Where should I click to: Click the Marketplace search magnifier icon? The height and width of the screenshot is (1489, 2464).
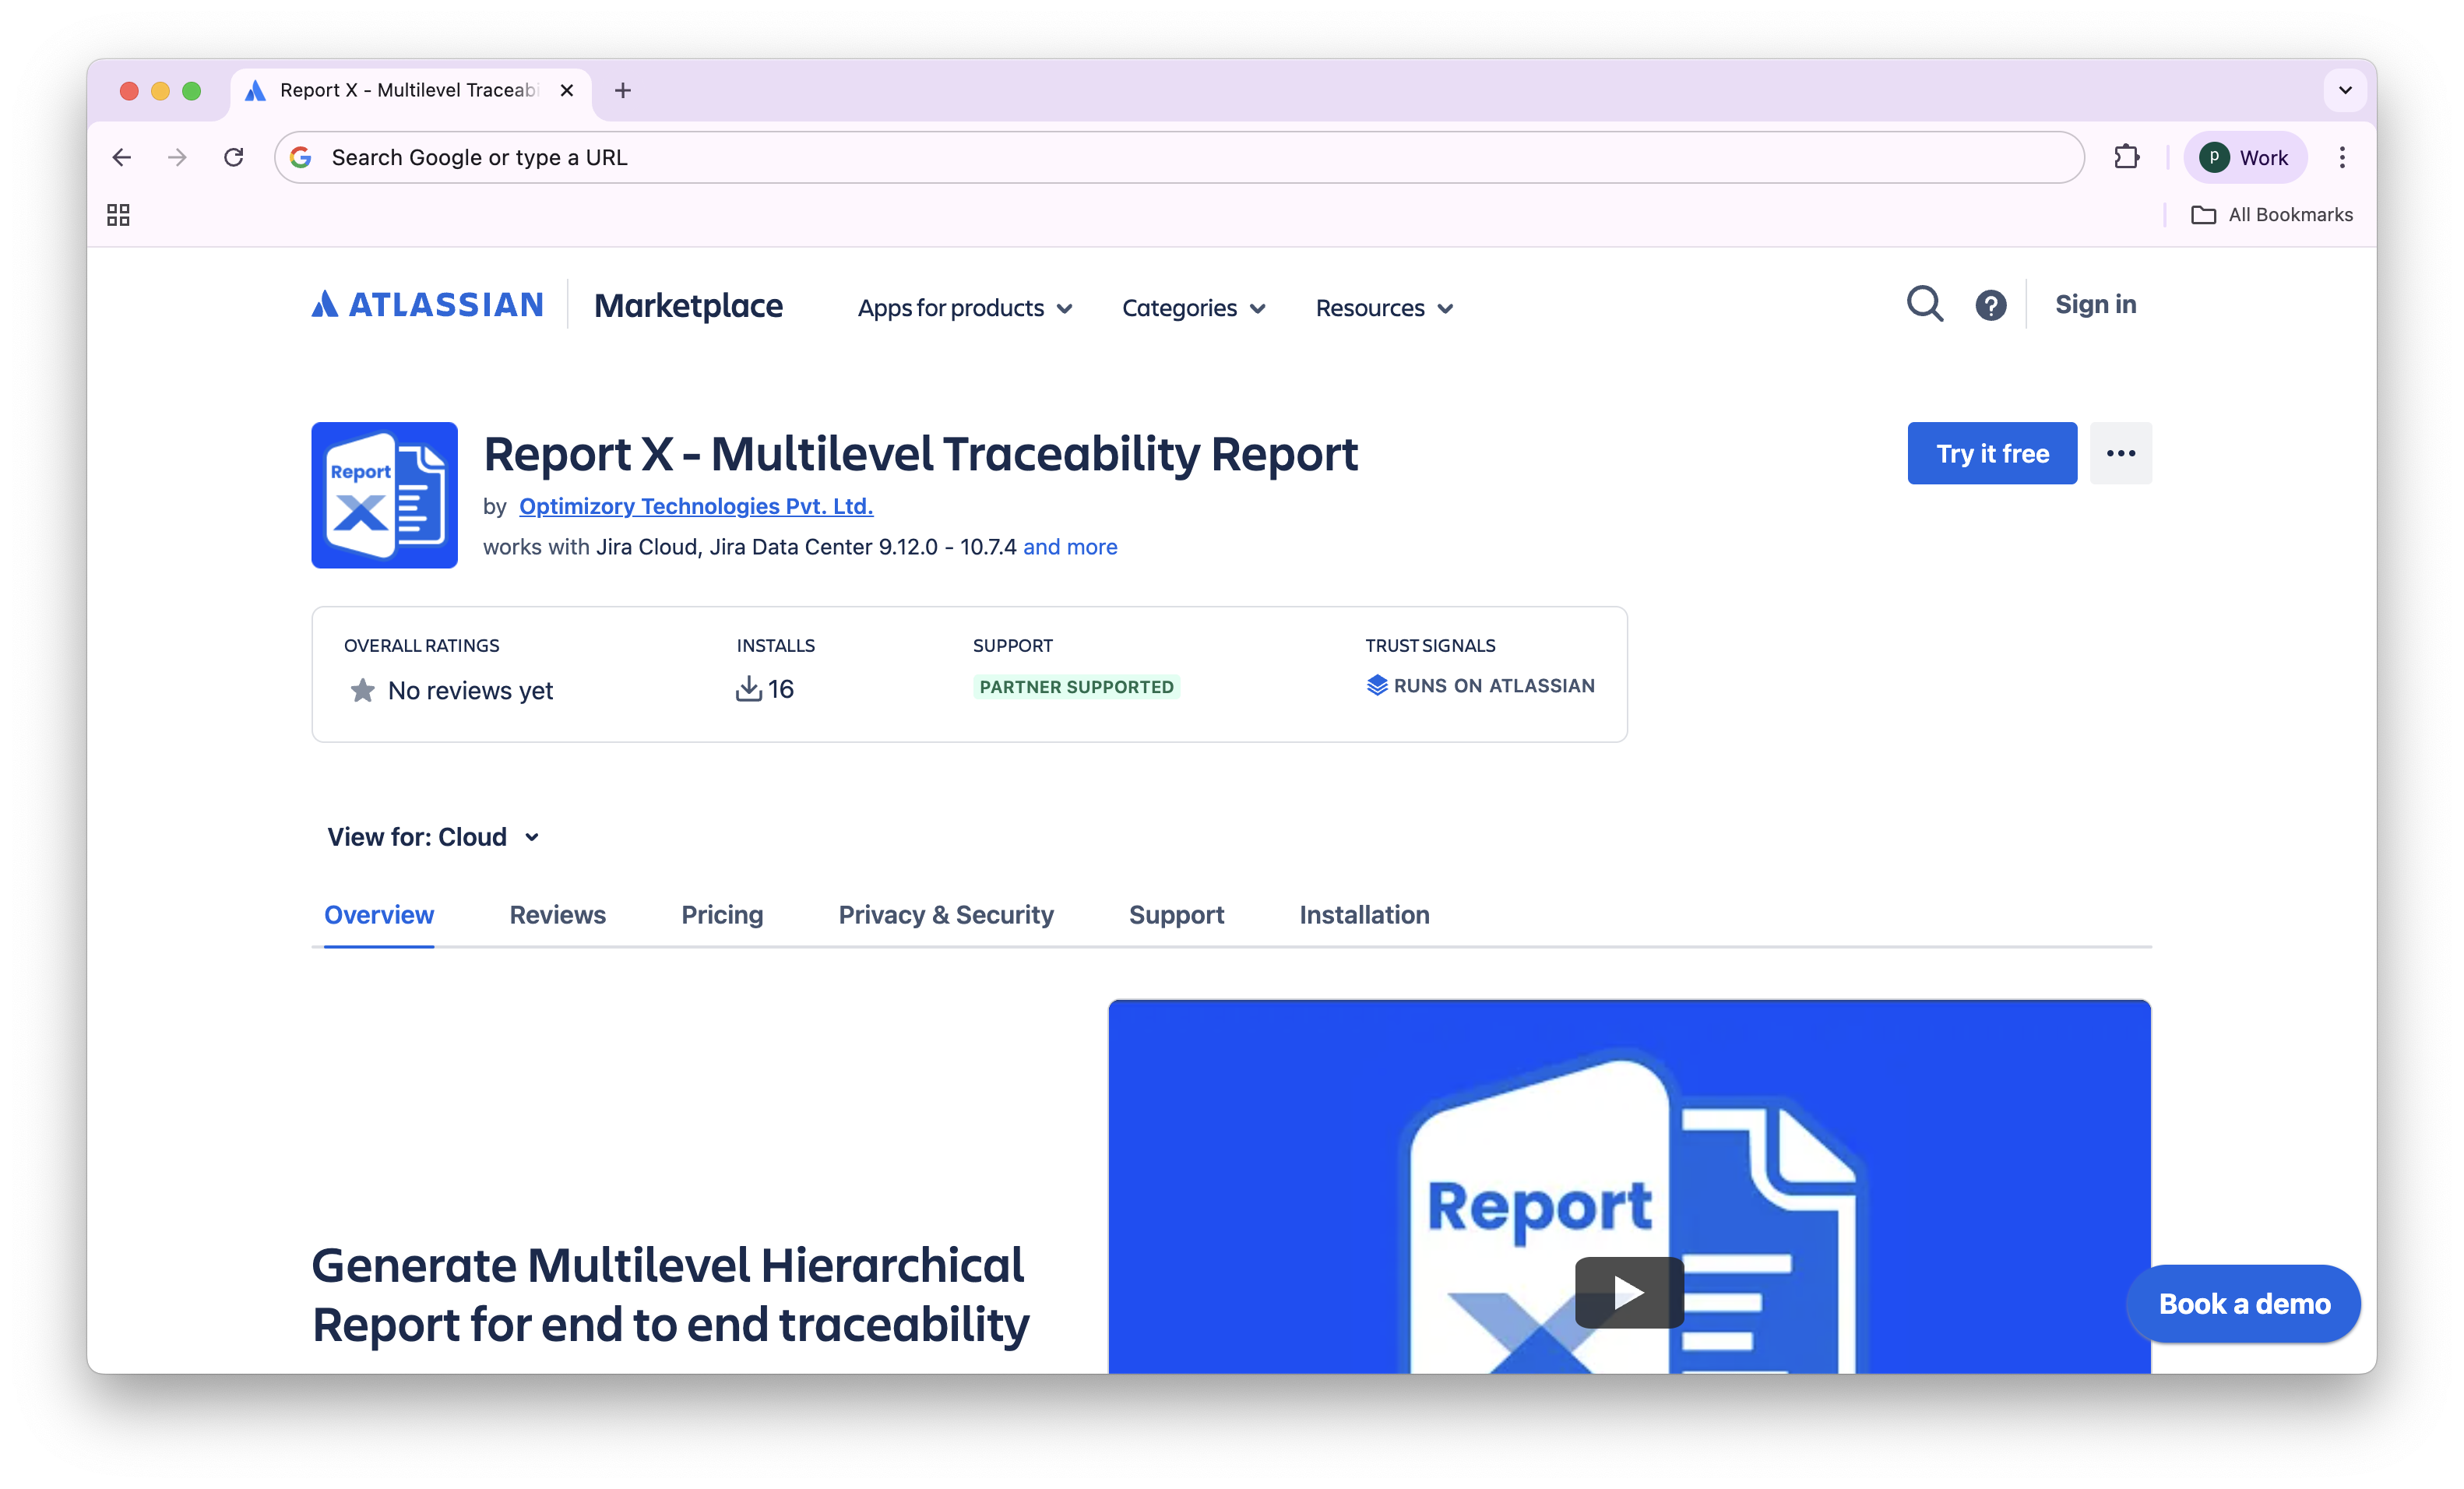(x=1924, y=304)
